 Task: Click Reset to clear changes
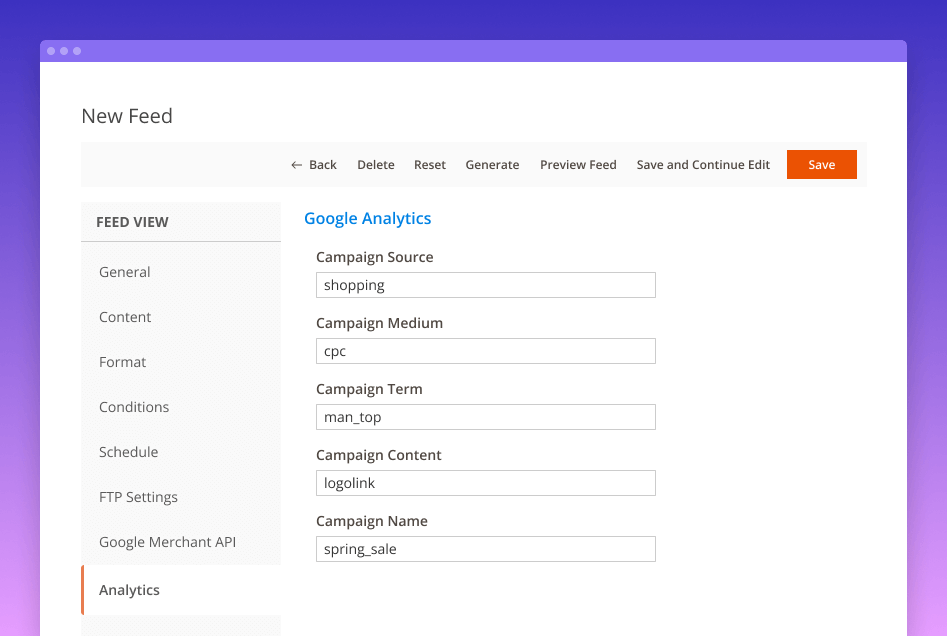[429, 164]
